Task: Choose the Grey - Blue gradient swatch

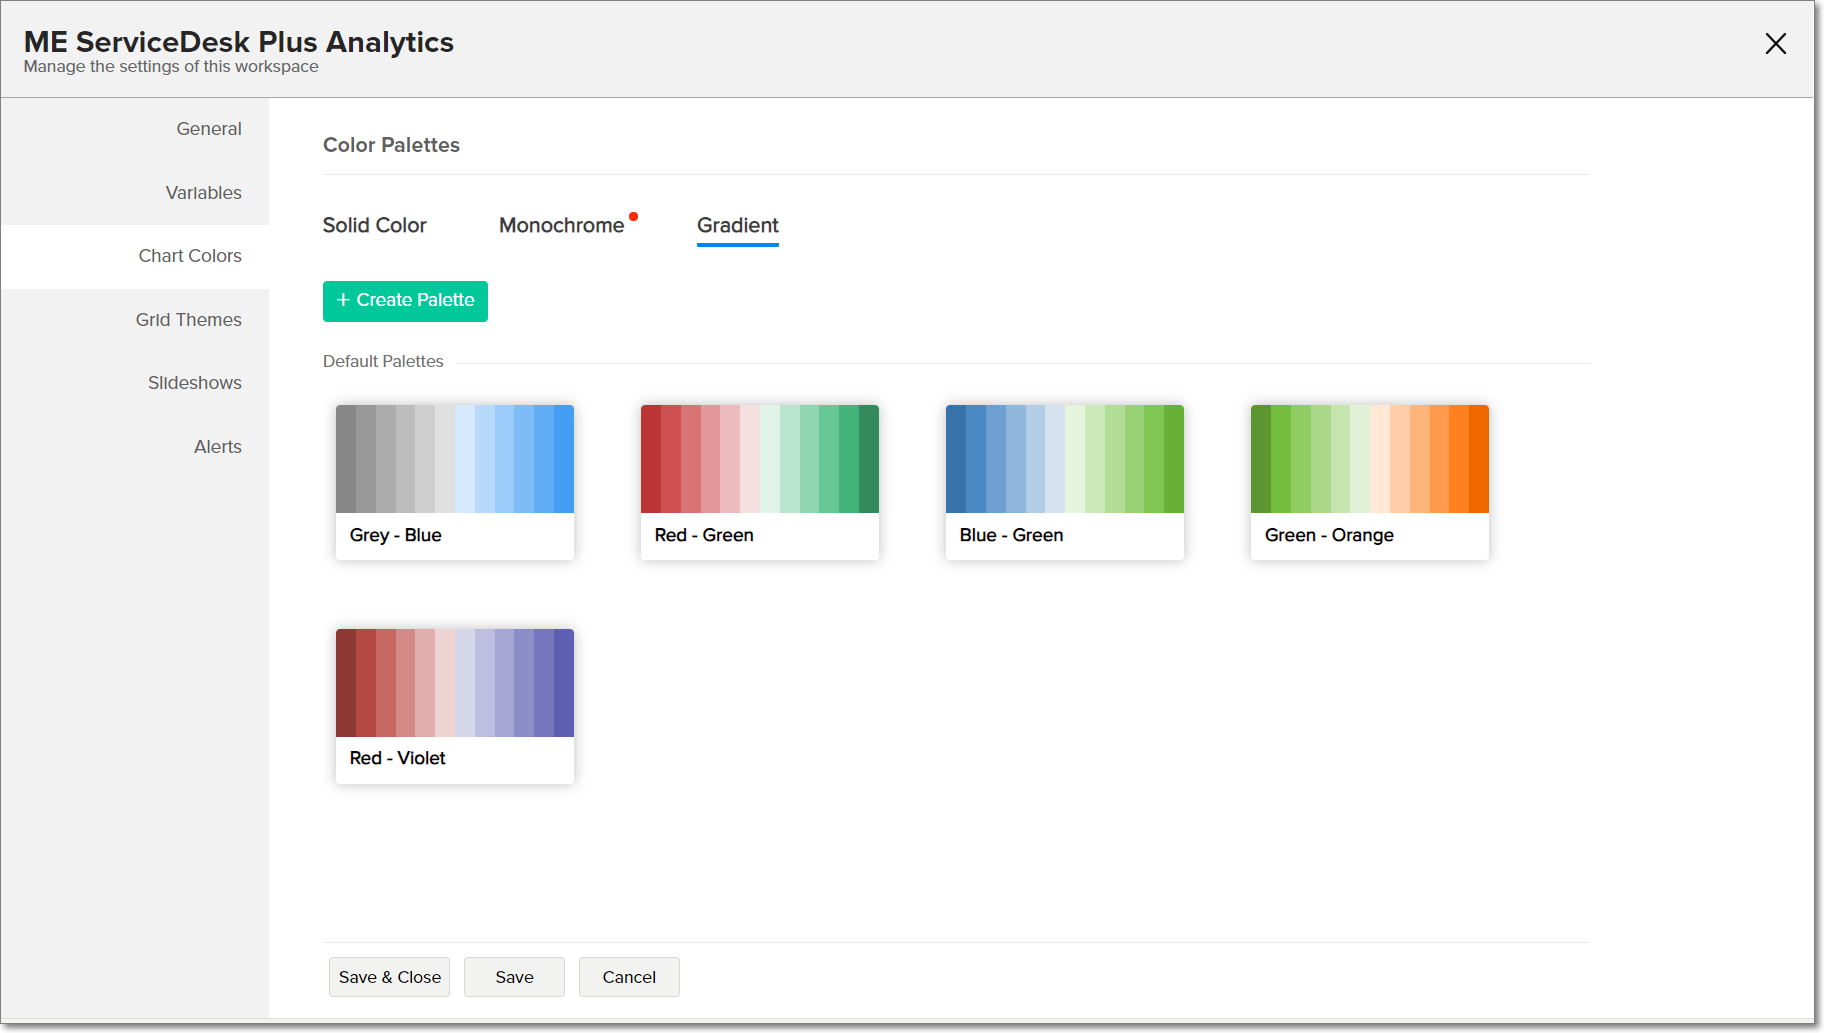Action: click(x=454, y=459)
